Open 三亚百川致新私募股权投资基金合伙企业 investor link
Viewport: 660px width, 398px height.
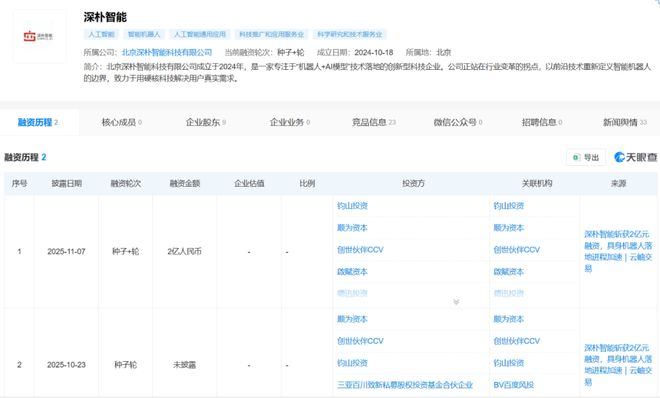tap(405, 385)
